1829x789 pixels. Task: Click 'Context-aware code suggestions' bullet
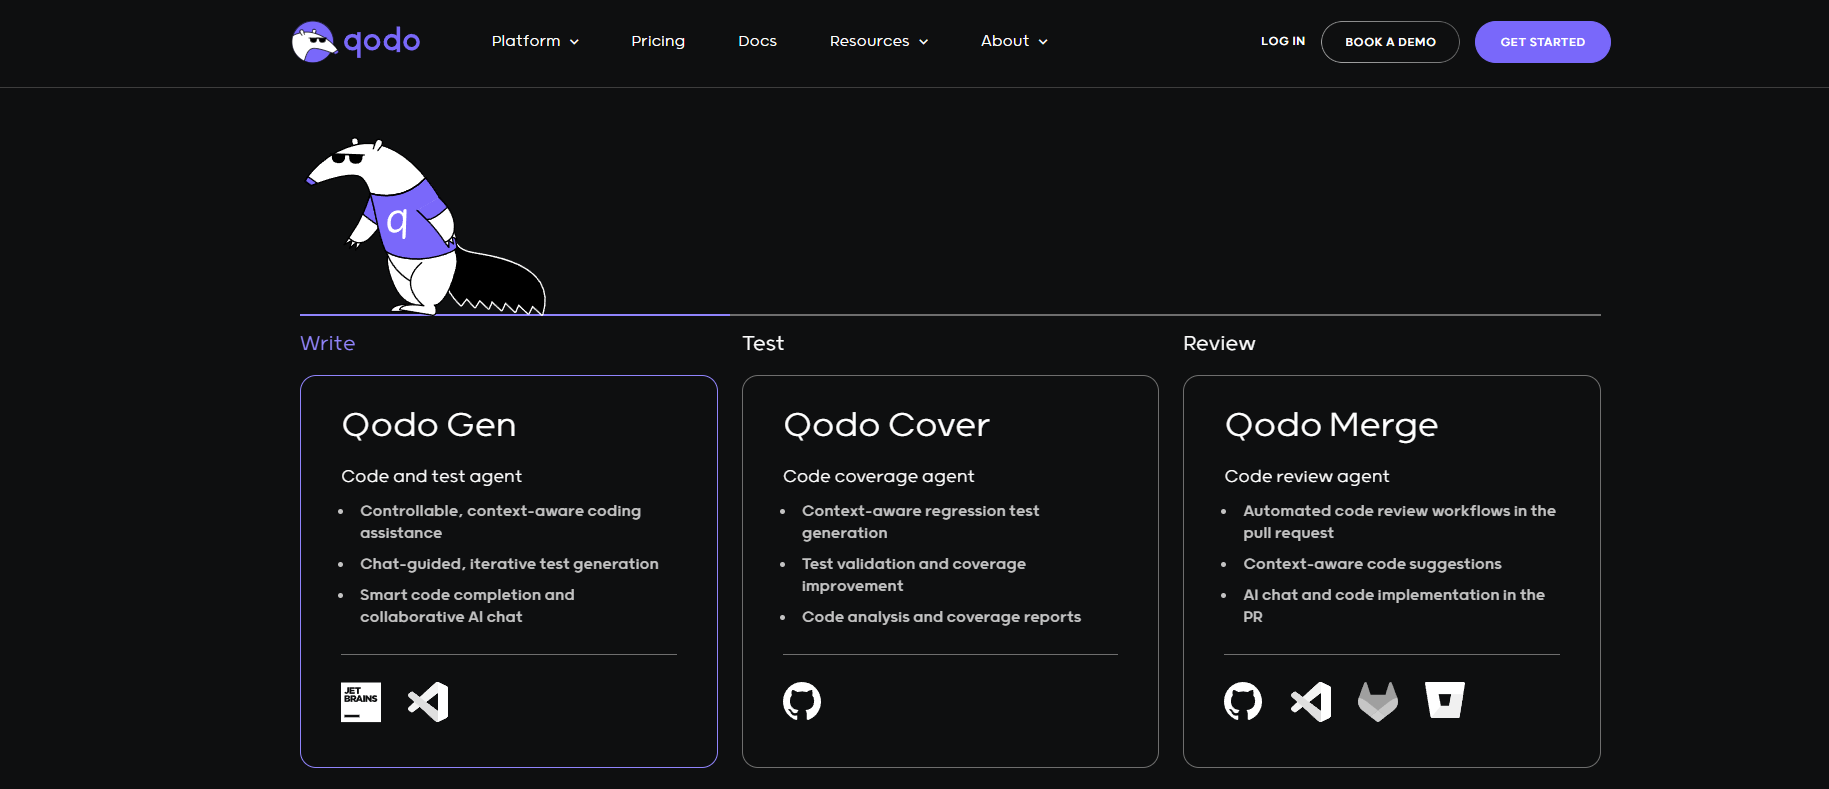click(x=1372, y=564)
